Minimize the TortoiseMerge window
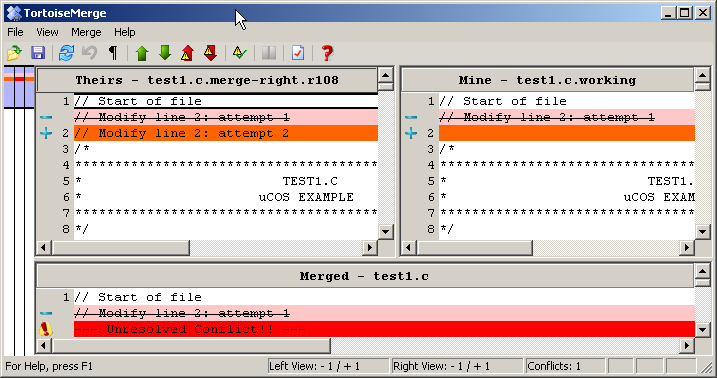Screen dimensions: 717x378 click(x=669, y=13)
